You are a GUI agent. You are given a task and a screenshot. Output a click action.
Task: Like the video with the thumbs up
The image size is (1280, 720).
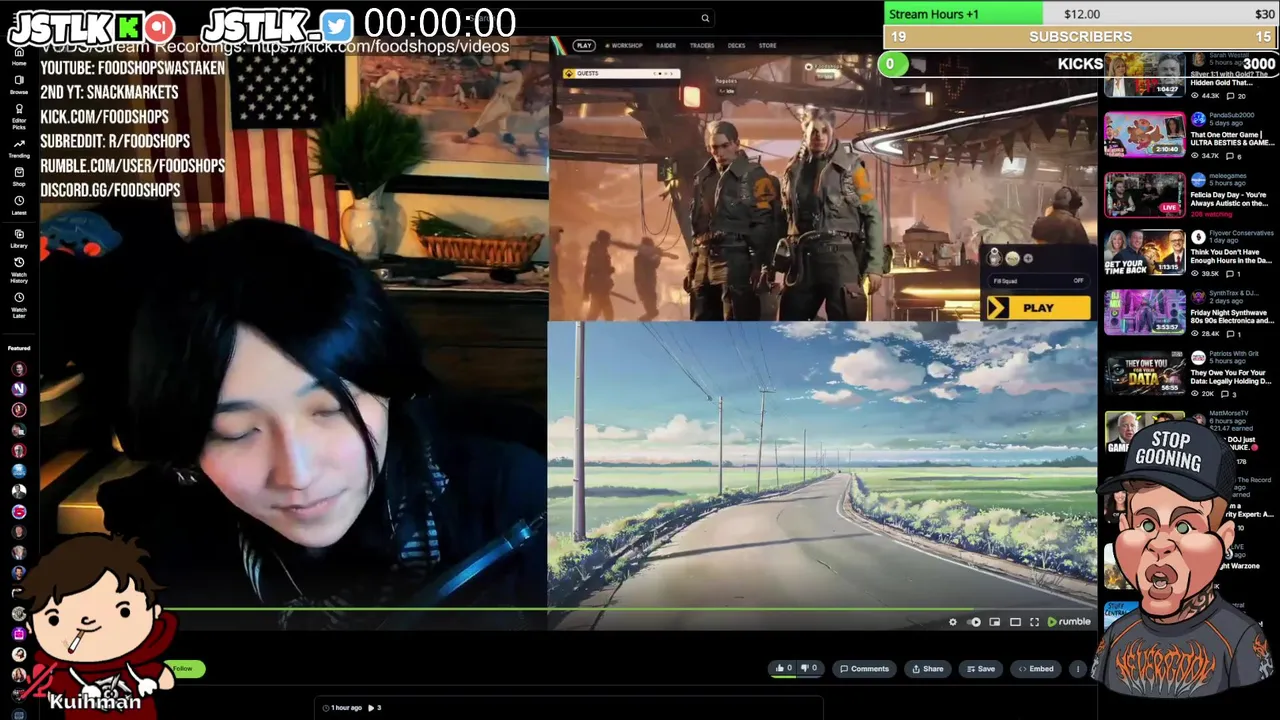point(783,668)
